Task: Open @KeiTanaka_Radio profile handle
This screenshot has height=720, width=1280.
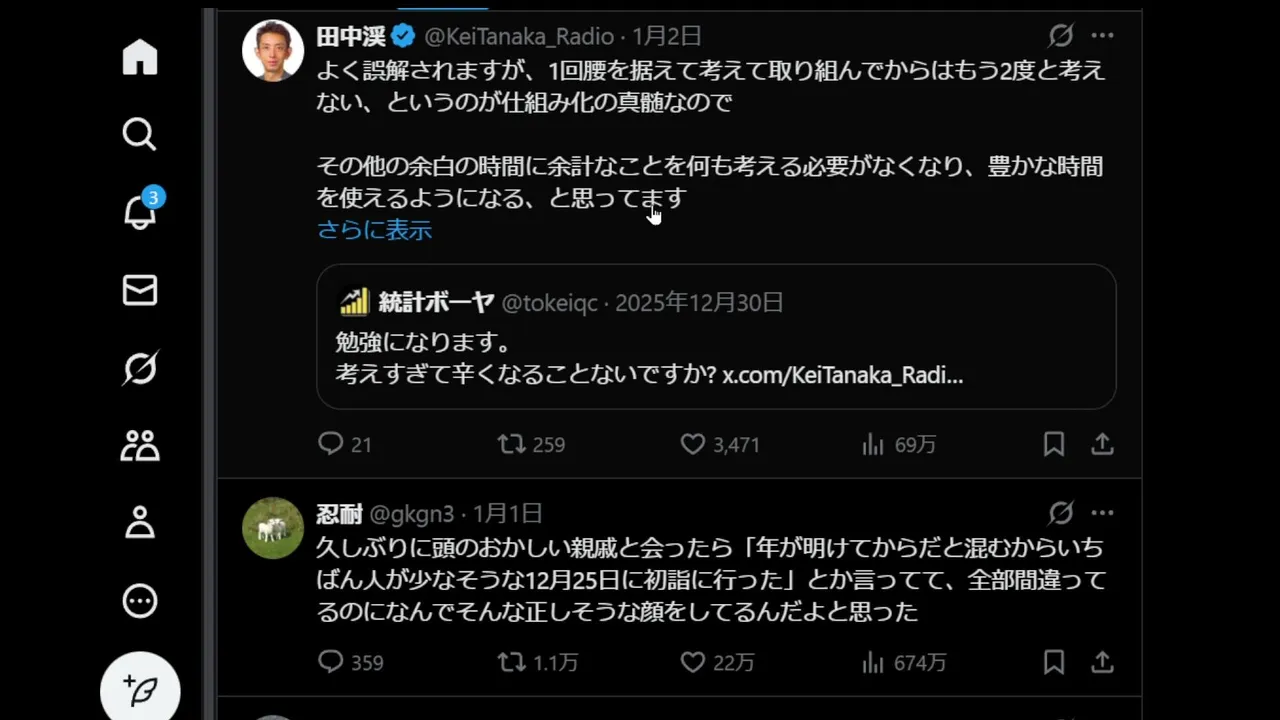Action: [519, 37]
